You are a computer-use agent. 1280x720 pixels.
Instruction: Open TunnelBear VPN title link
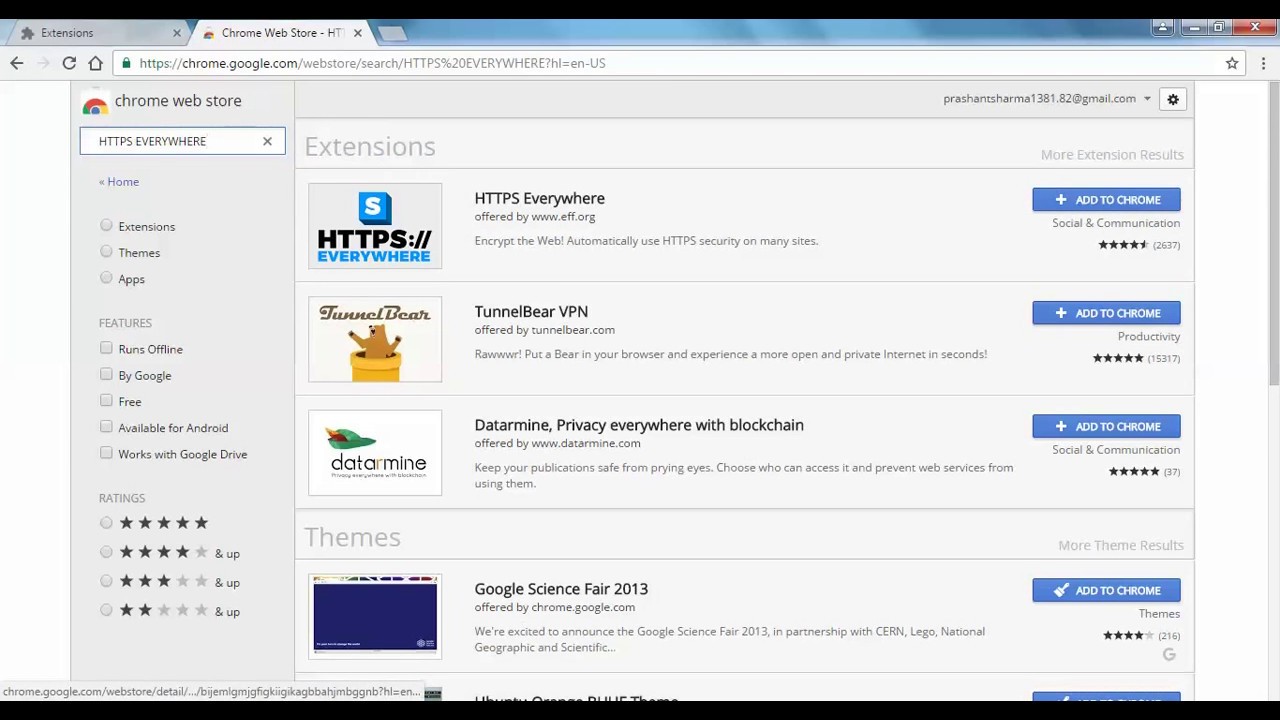pyautogui.click(x=531, y=312)
